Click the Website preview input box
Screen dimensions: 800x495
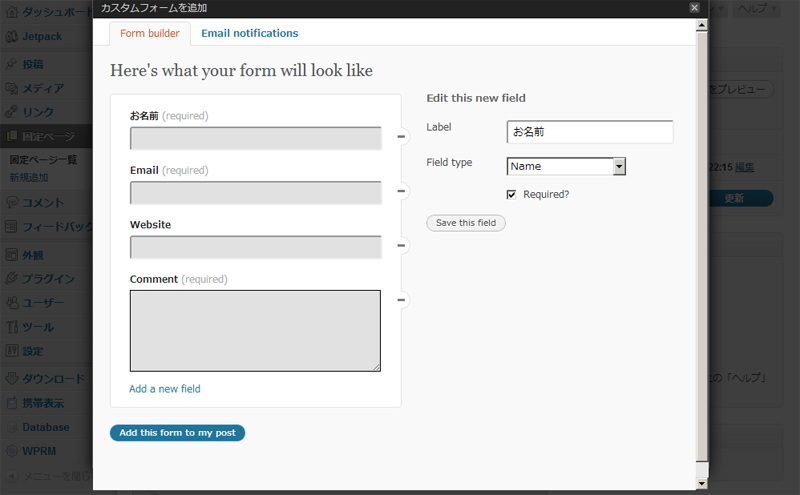[256, 248]
